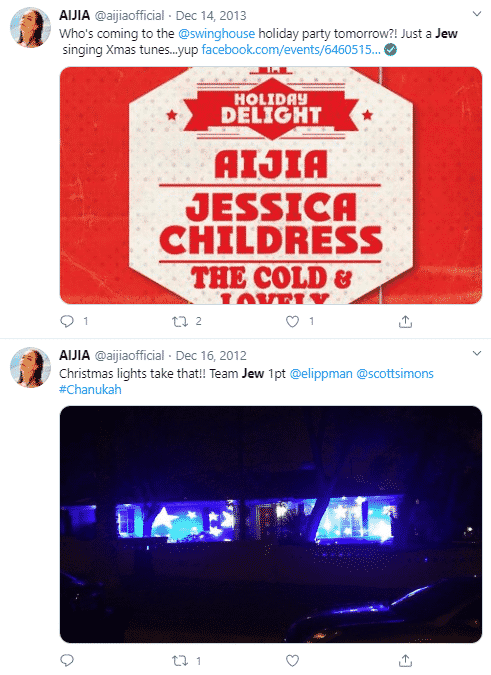The image size is (491, 675).
Task: Open the Holiday Delight poster image
Action: tap(271, 185)
